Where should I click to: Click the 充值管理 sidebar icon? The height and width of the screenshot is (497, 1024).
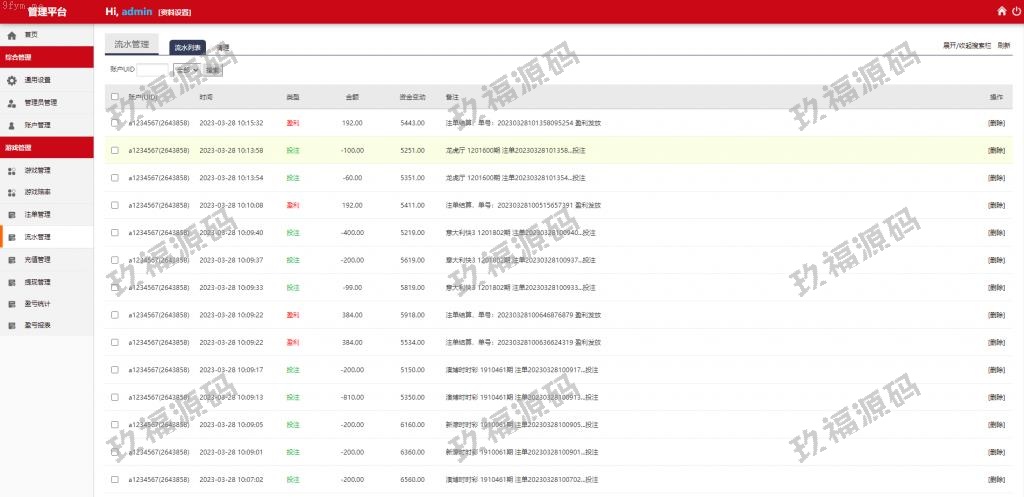12,259
